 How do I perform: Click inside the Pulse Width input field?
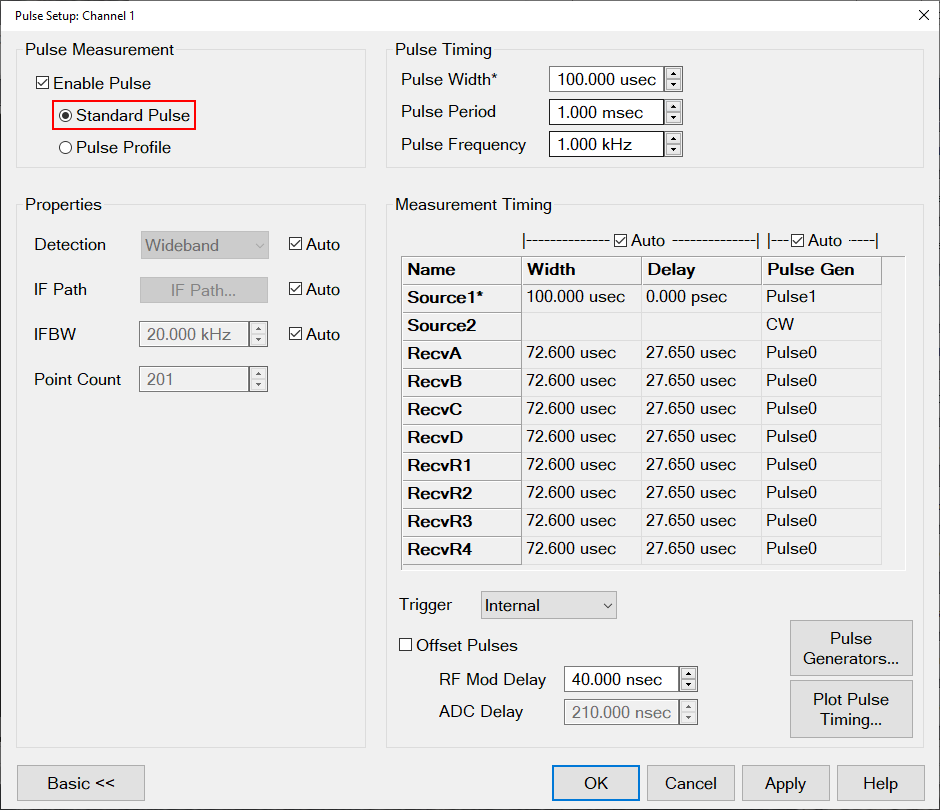(x=606, y=80)
